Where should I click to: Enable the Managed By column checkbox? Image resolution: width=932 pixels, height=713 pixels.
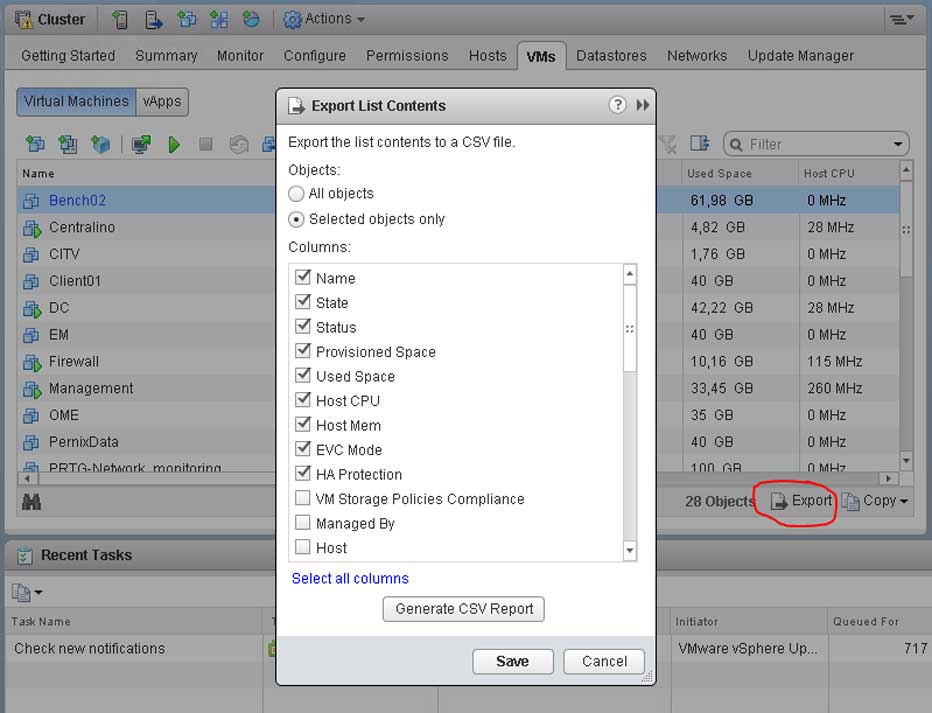coord(303,523)
